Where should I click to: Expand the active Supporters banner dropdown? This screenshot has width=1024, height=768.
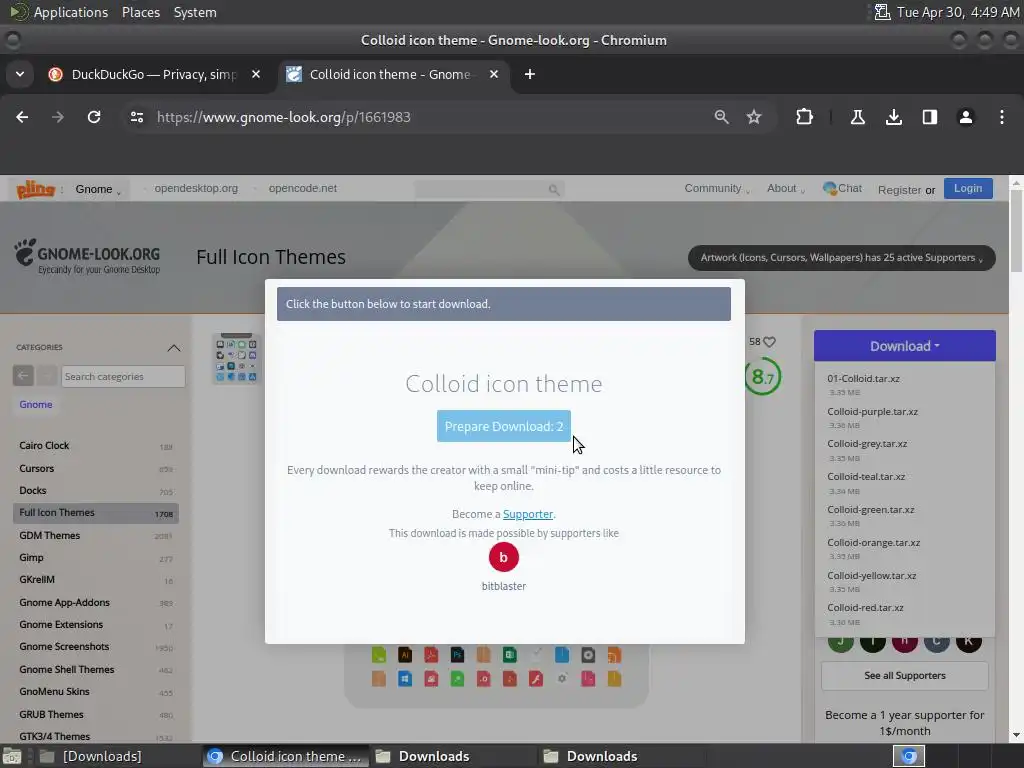tap(841, 257)
